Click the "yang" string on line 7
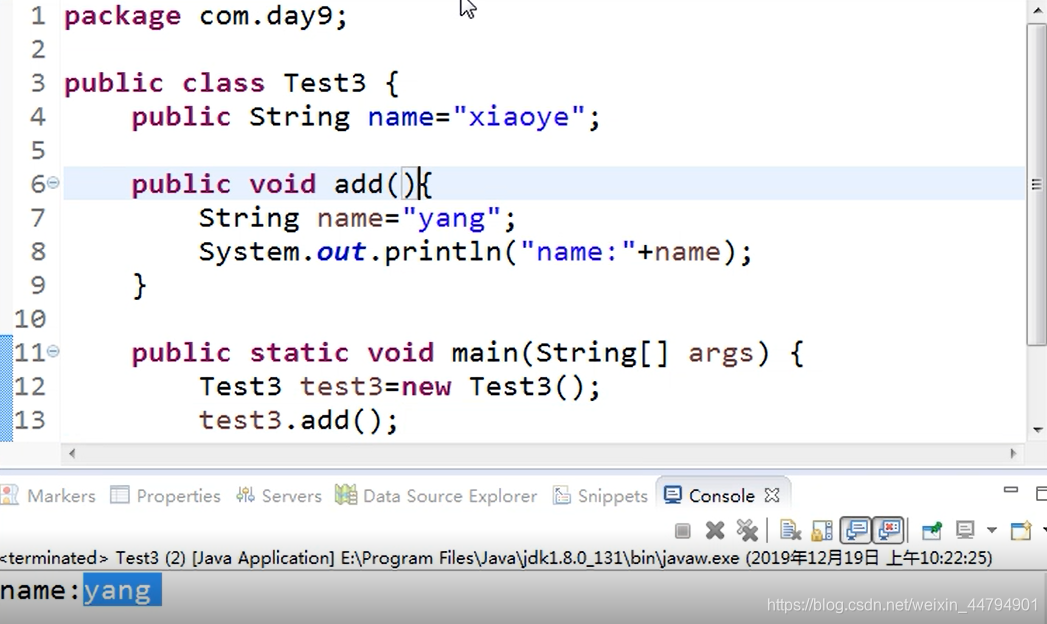Screen dimensions: 1047x624 click(x=451, y=219)
